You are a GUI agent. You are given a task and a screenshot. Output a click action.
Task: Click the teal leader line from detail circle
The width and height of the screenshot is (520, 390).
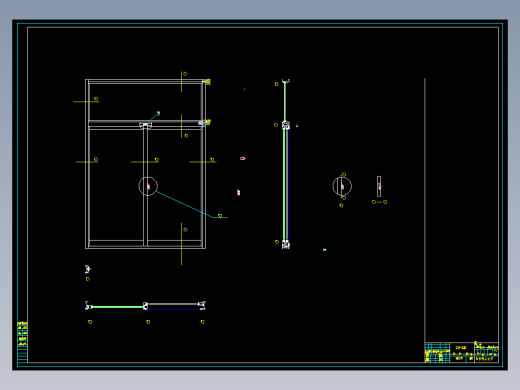[x=191, y=204]
